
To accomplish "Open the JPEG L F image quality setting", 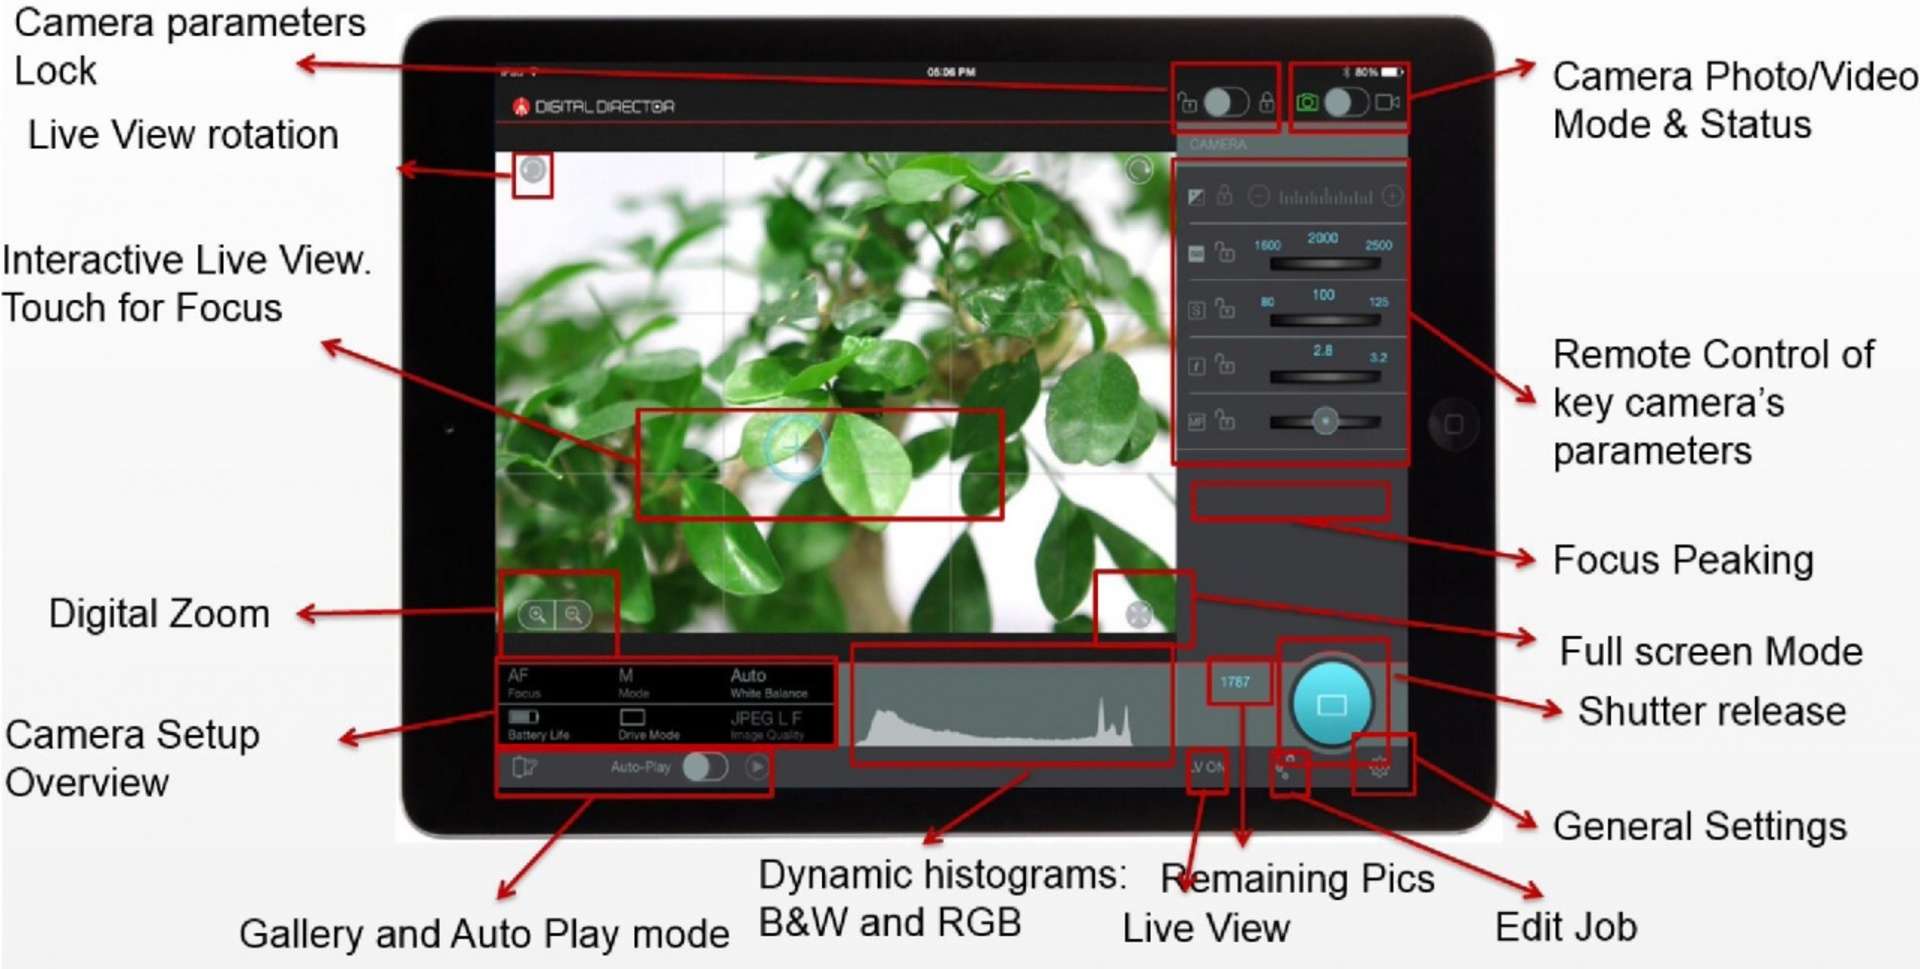I will 766,724.
